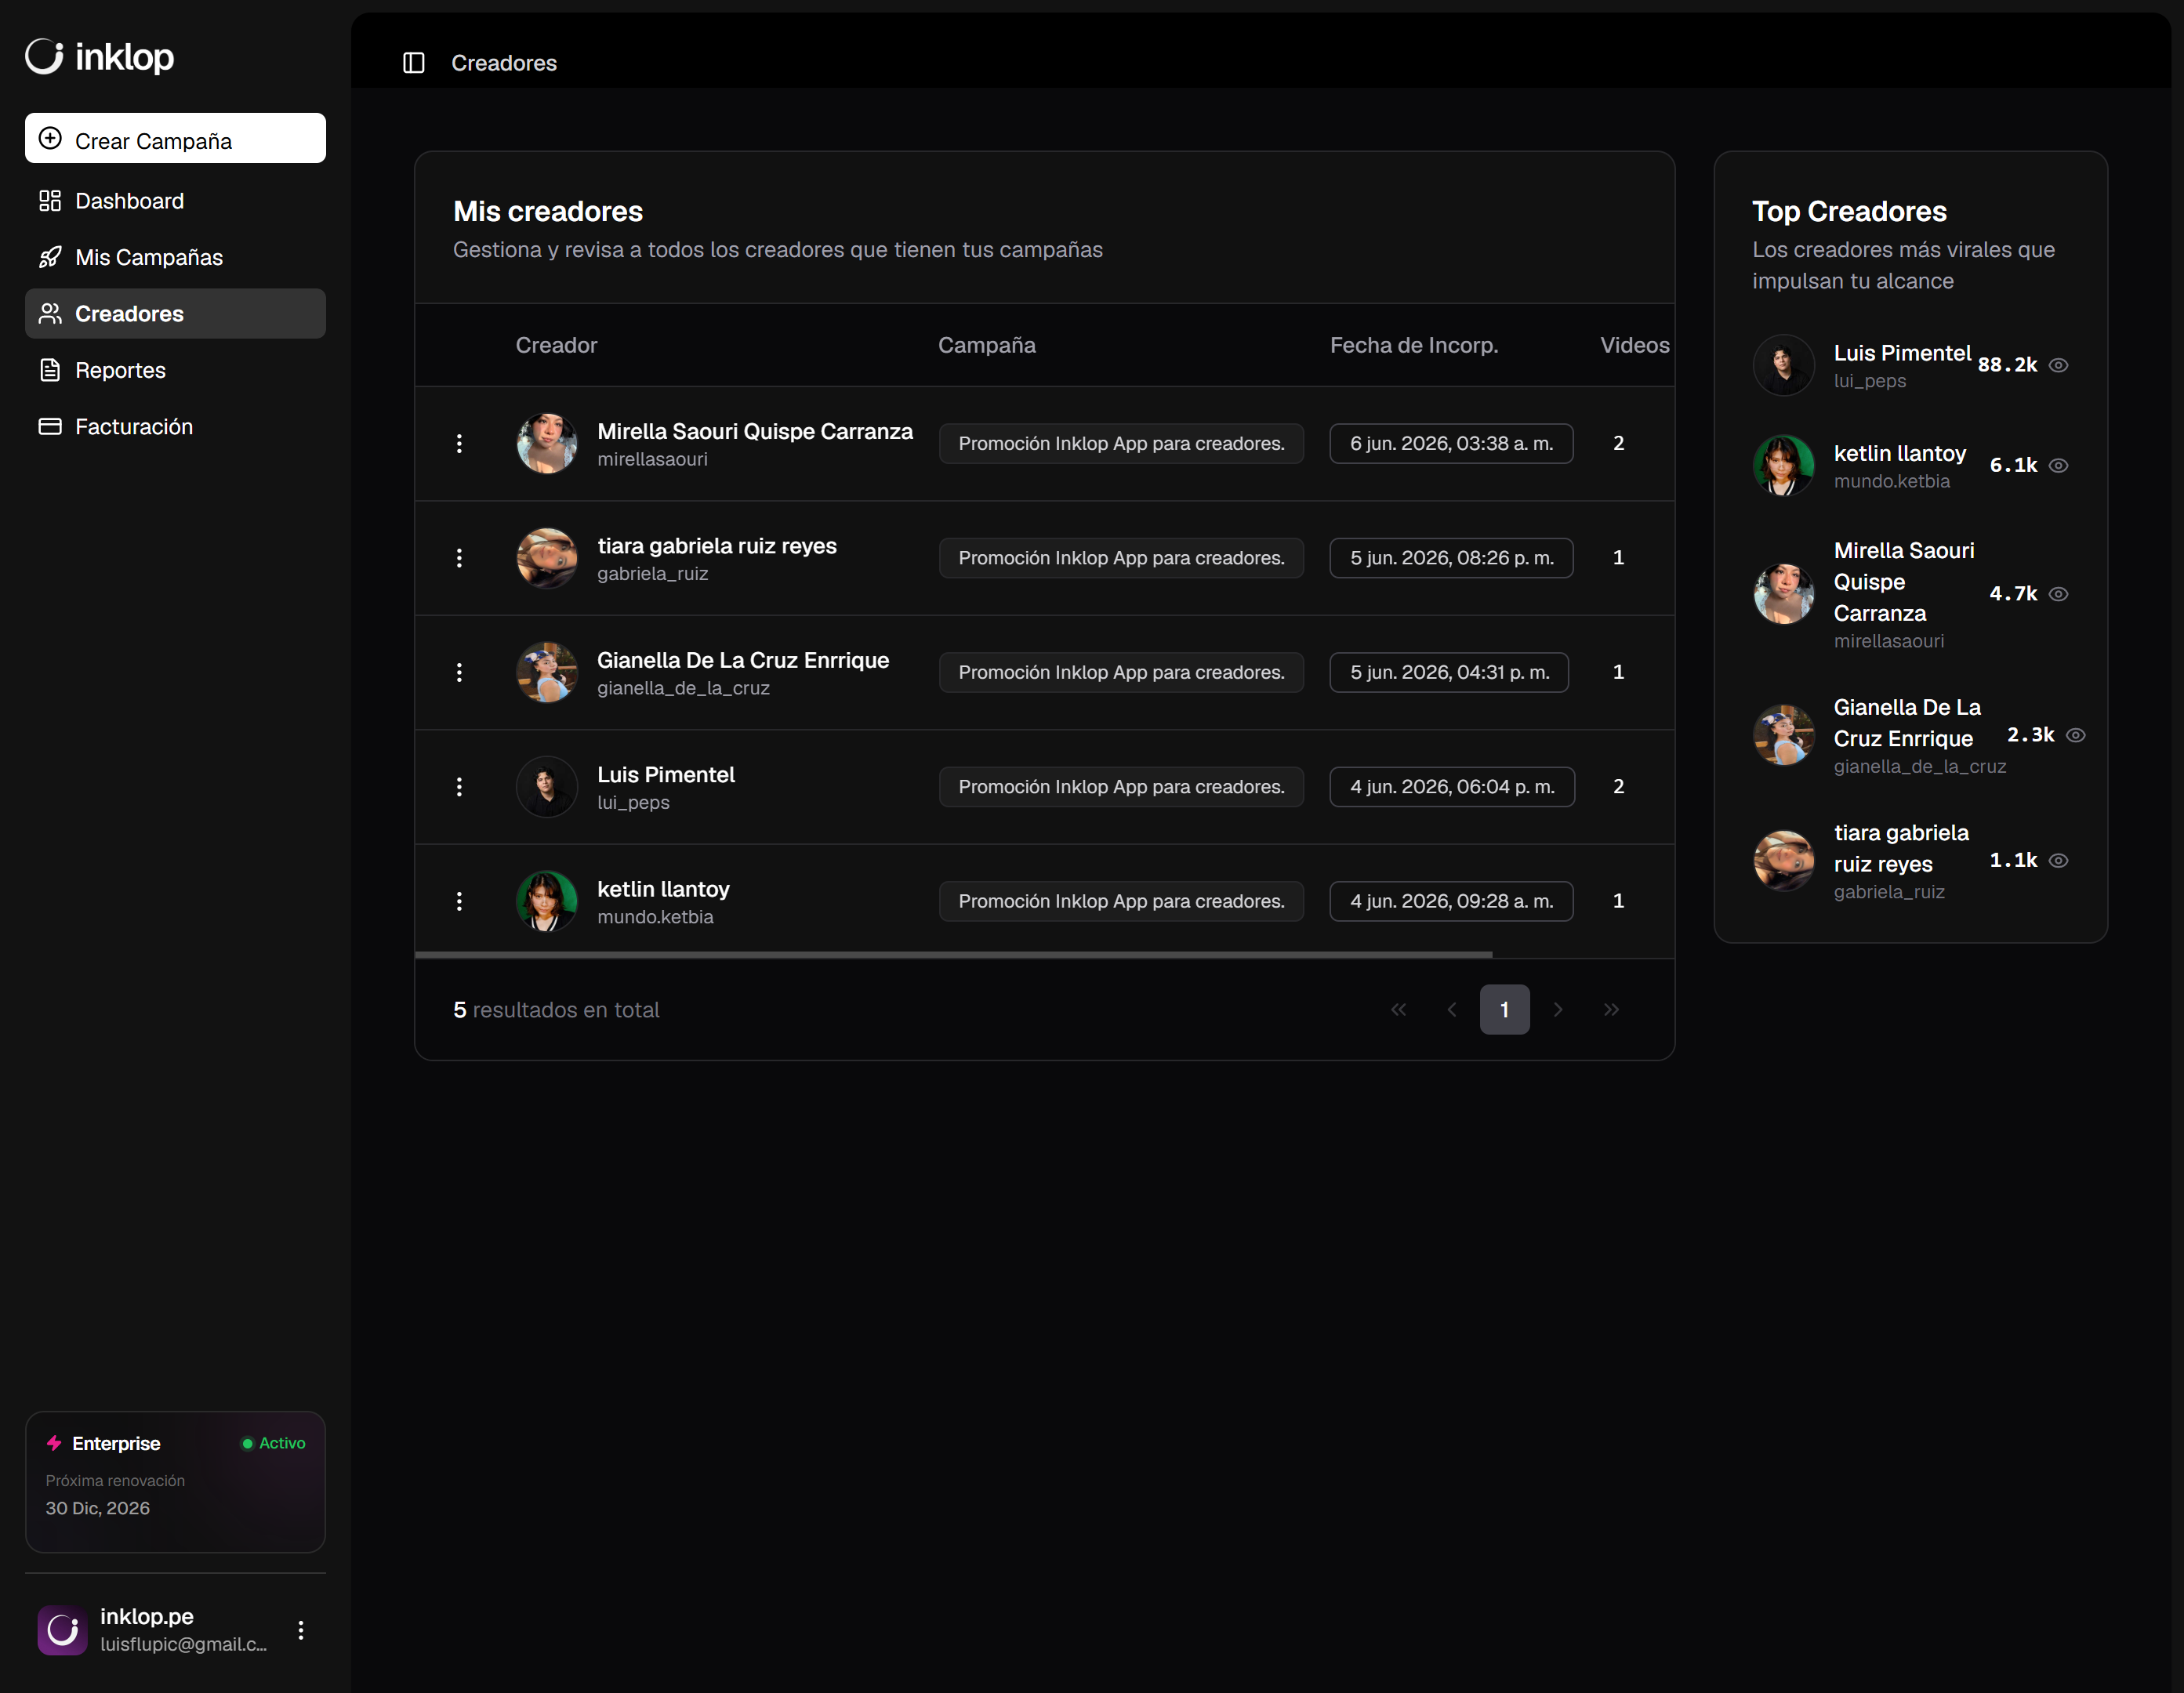Image resolution: width=2184 pixels, height=1693 pixels.
Task: Click the 'Mis creadores' heading
Action: coord(548,211)
